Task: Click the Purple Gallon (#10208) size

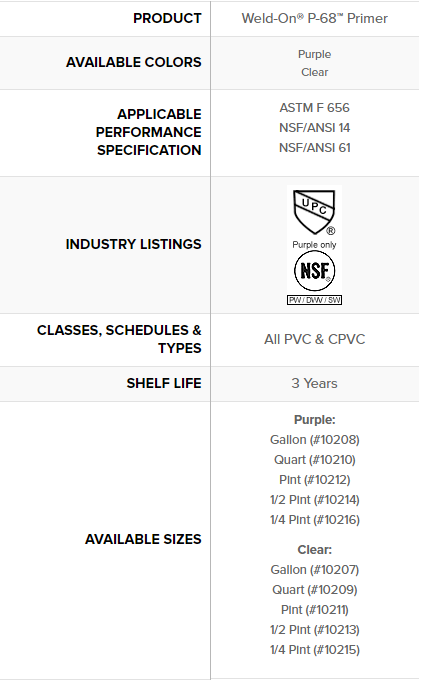Action: coord(315,440)
